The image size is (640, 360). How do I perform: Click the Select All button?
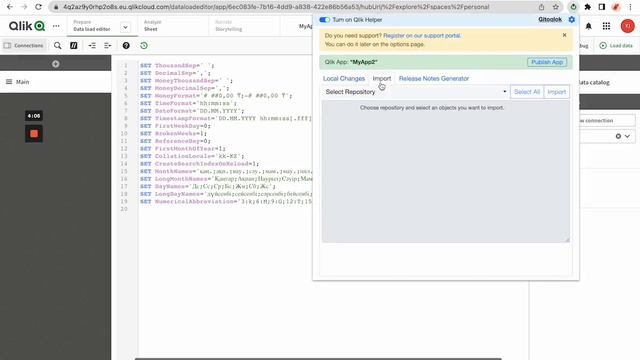[x=527, y=92]
